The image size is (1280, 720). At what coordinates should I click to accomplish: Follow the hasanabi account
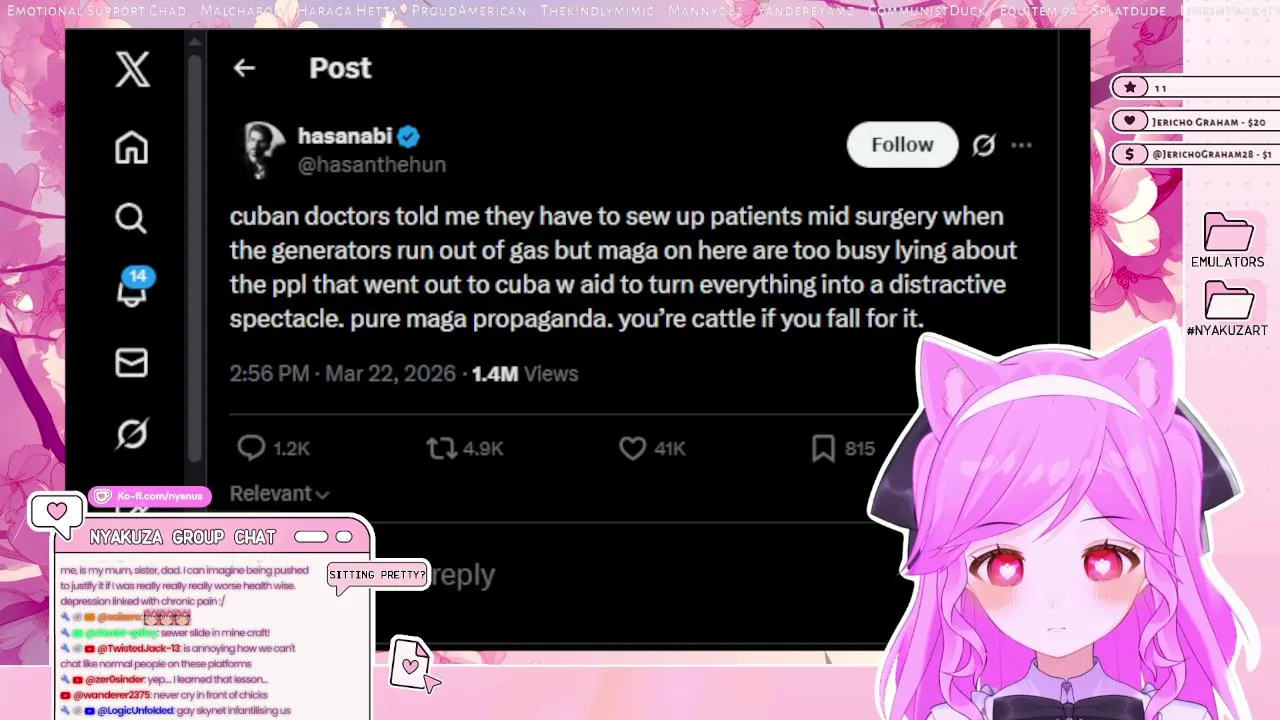pyautogui.click(x=902, y=145)
